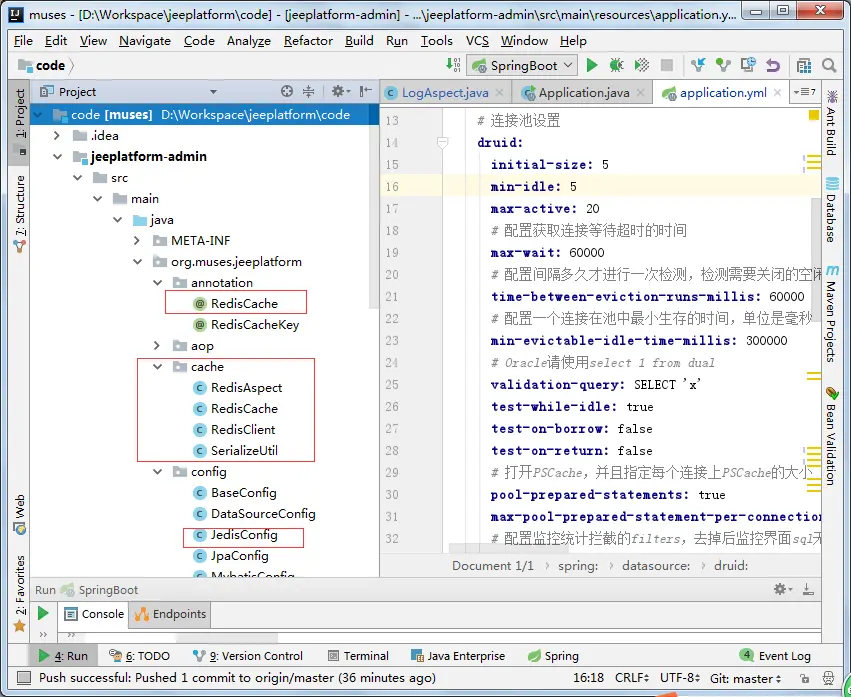851x697 pixels.
Task: Toggle the Structure side panel
Action: pos(19,212)
